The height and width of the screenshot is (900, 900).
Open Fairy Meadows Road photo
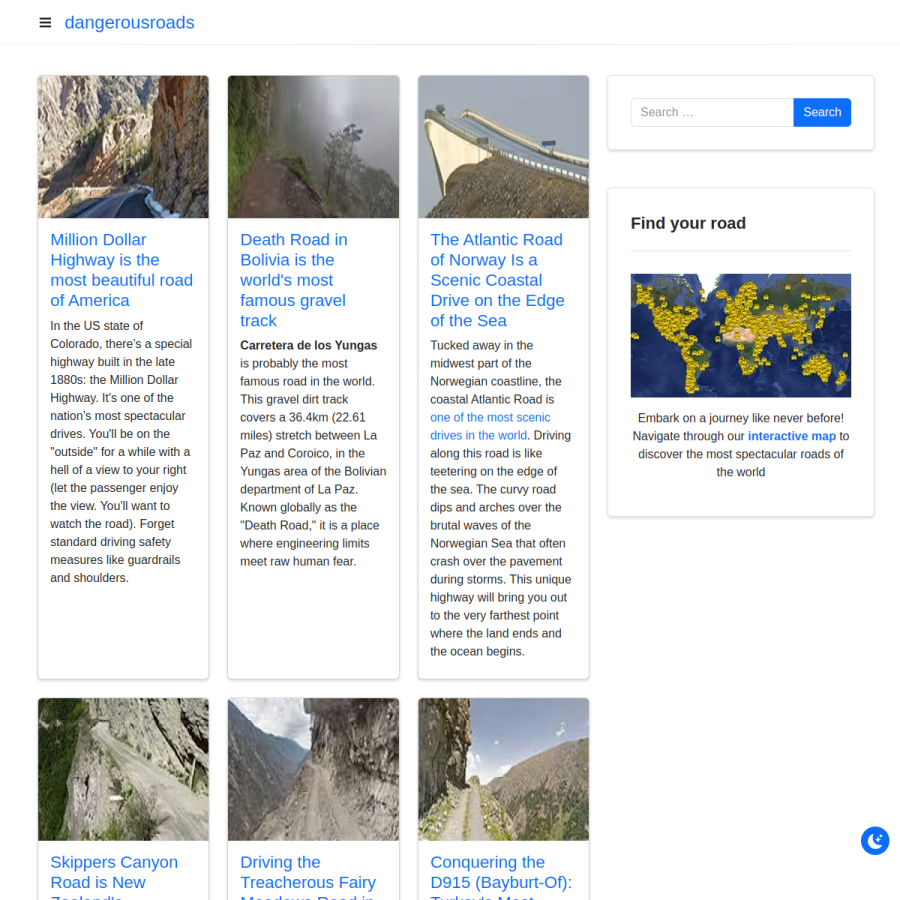(x=313, y=769)
